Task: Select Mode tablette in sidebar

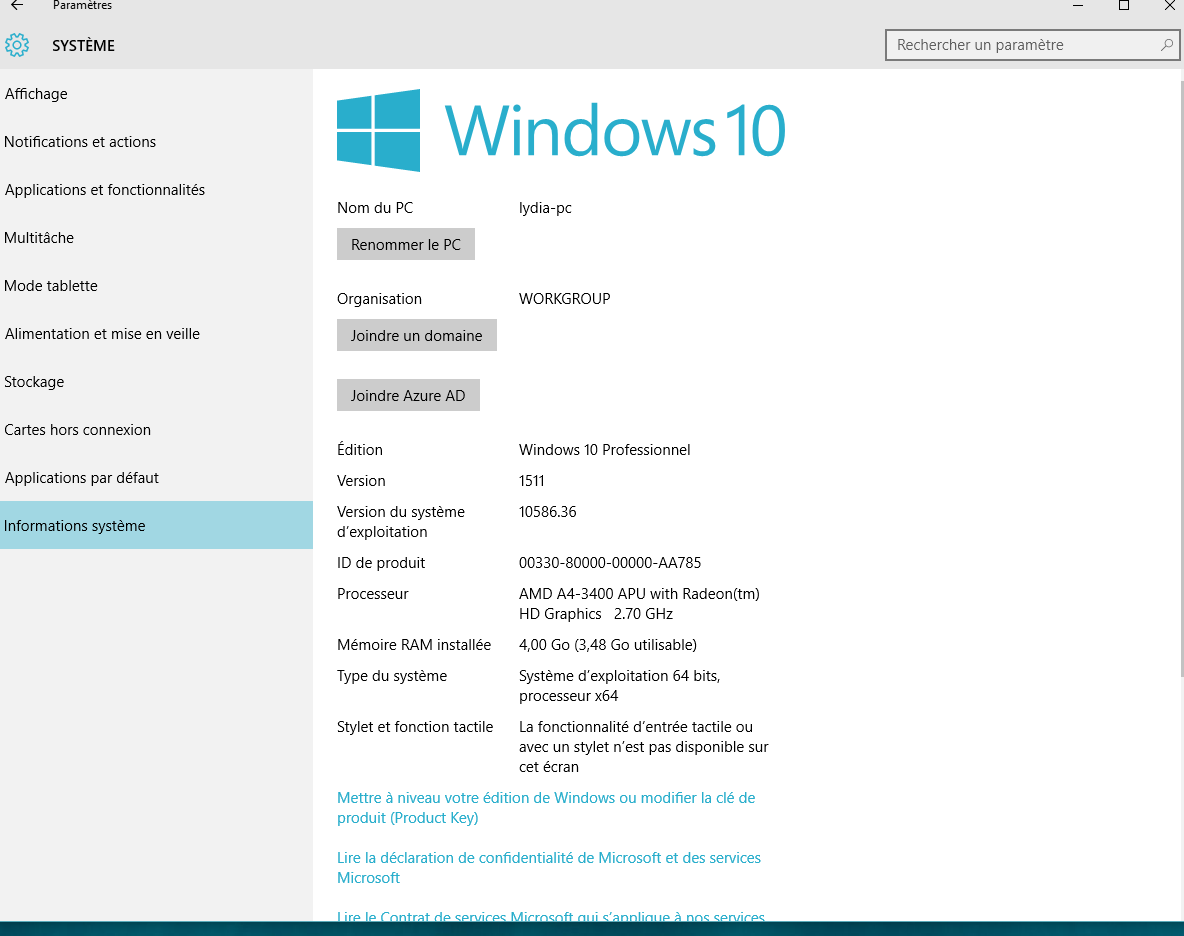Action: [51, 286]
